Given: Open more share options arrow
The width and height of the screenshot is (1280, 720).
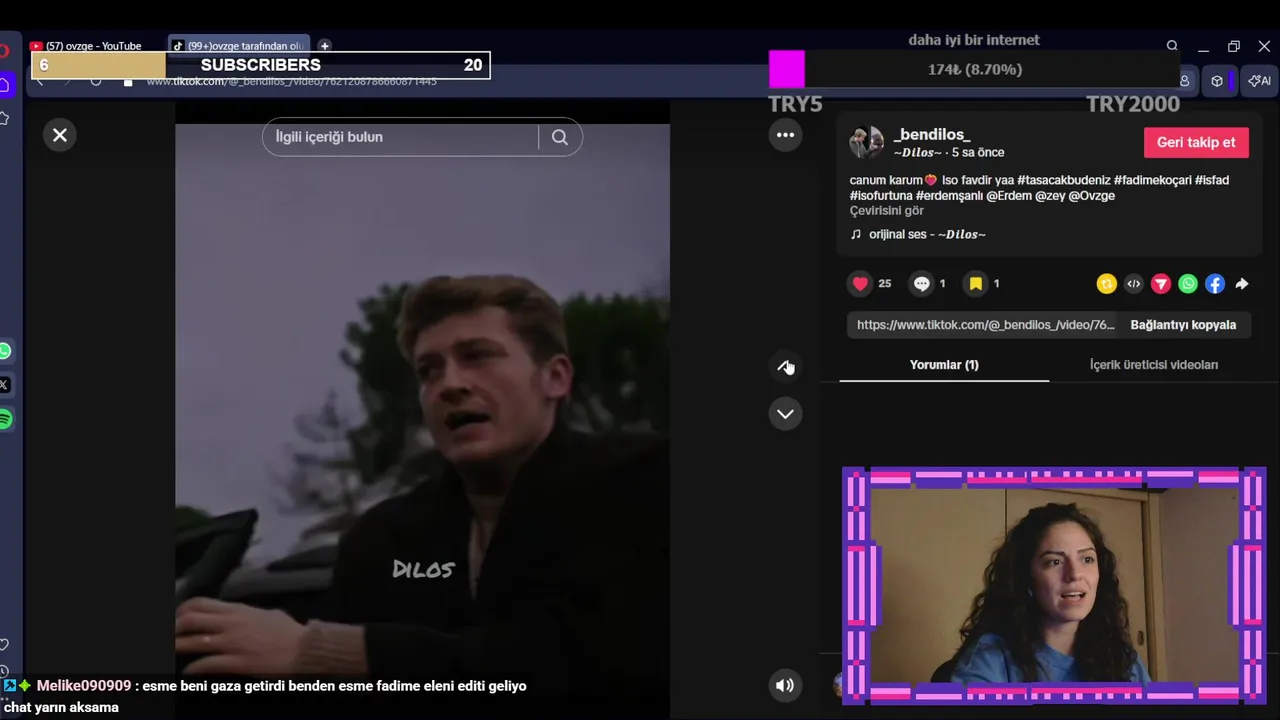Looking at the screenshot, I should (1241, 284).
